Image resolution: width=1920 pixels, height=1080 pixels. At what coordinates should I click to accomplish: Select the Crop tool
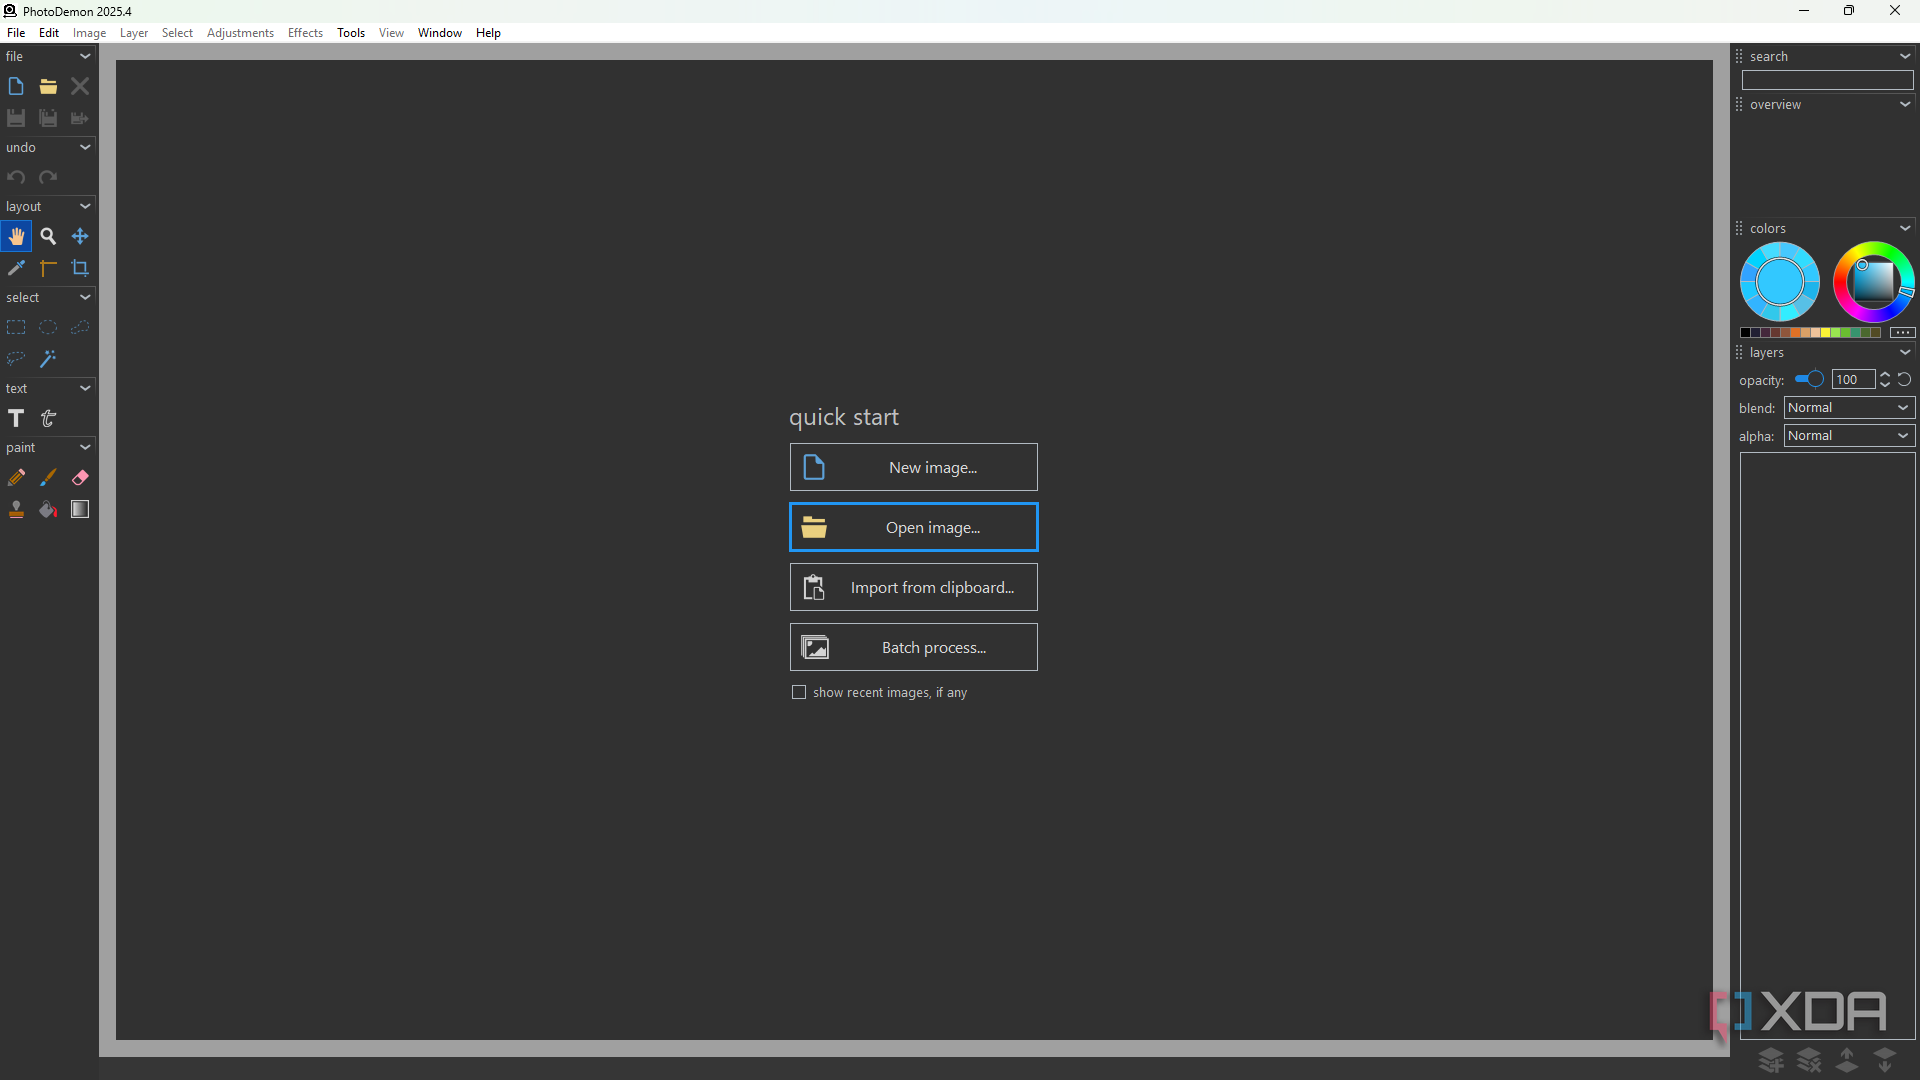pos(80,268)
